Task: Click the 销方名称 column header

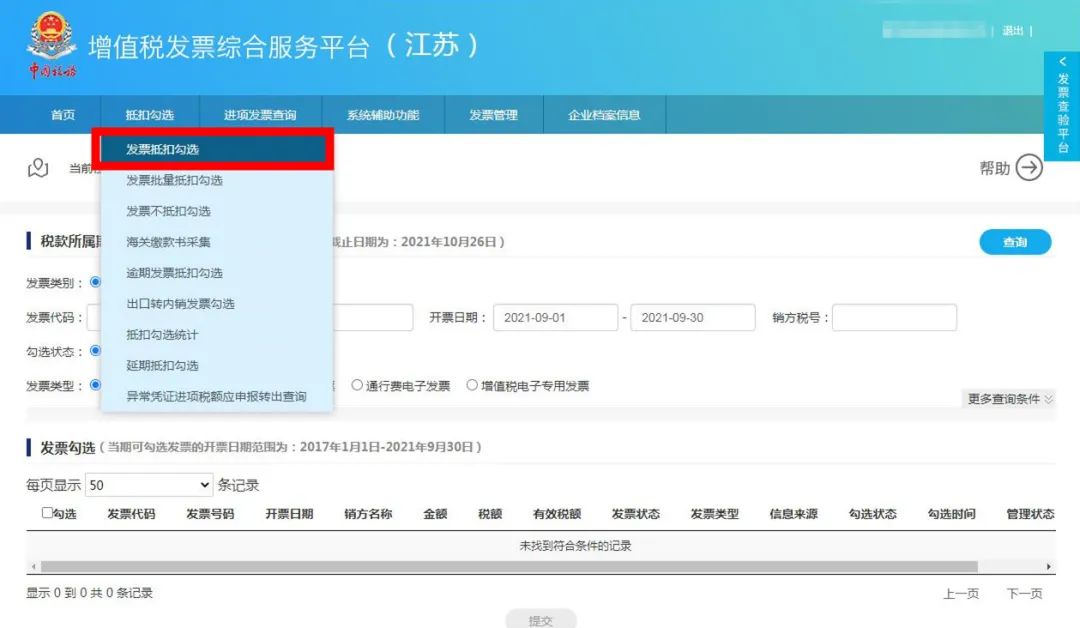Action: tap(368, 514)
